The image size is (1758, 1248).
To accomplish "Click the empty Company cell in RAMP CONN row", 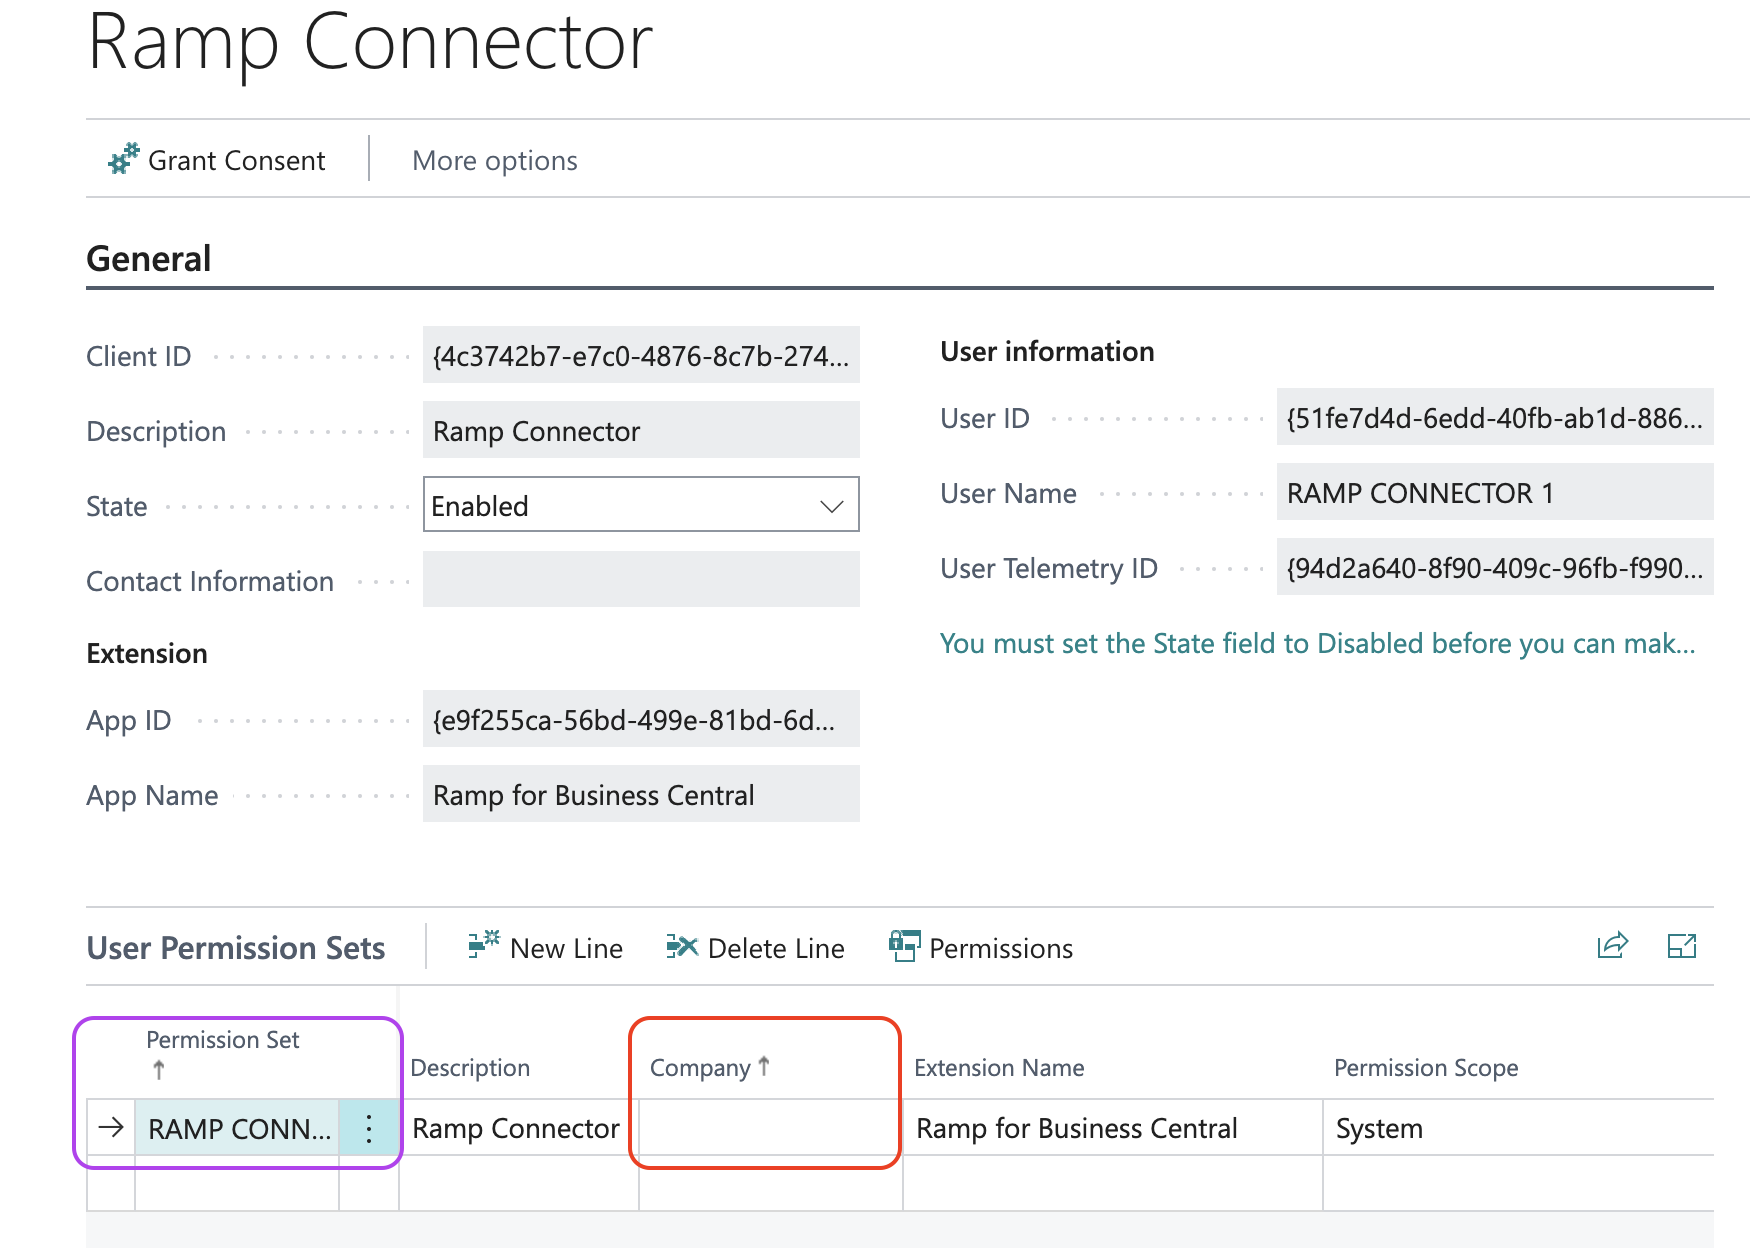I will tap(770, 1128).
